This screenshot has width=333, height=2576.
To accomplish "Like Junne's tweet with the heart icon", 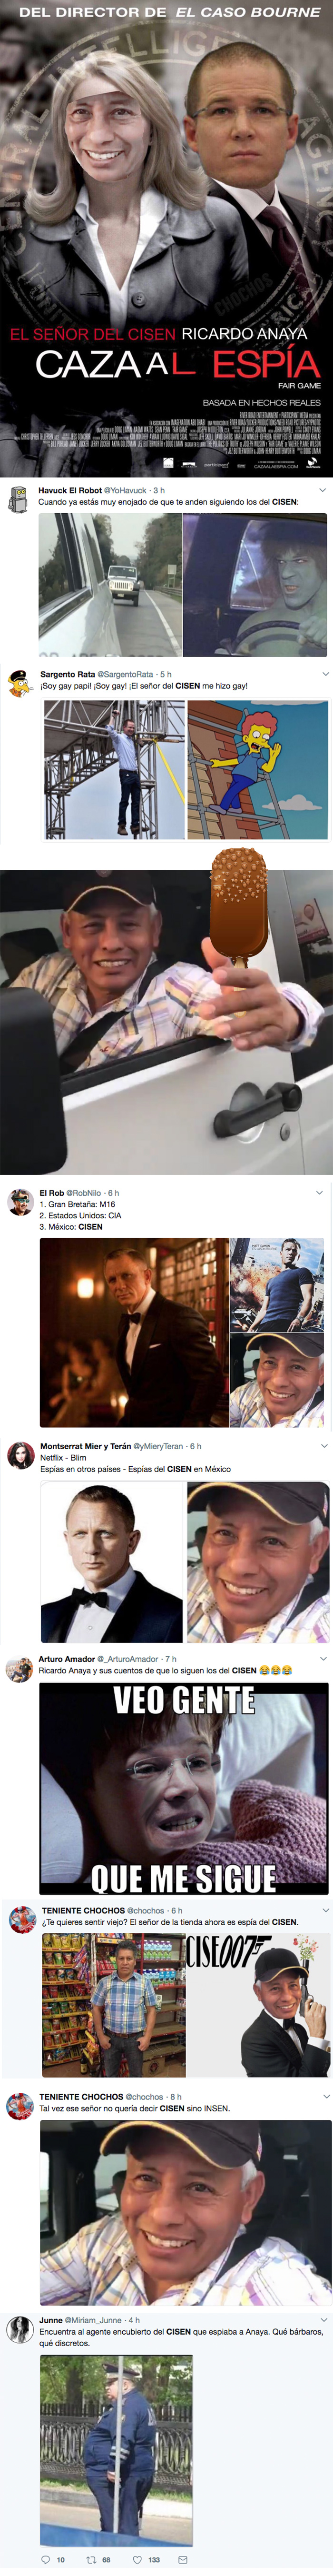I will (138, 2559).
